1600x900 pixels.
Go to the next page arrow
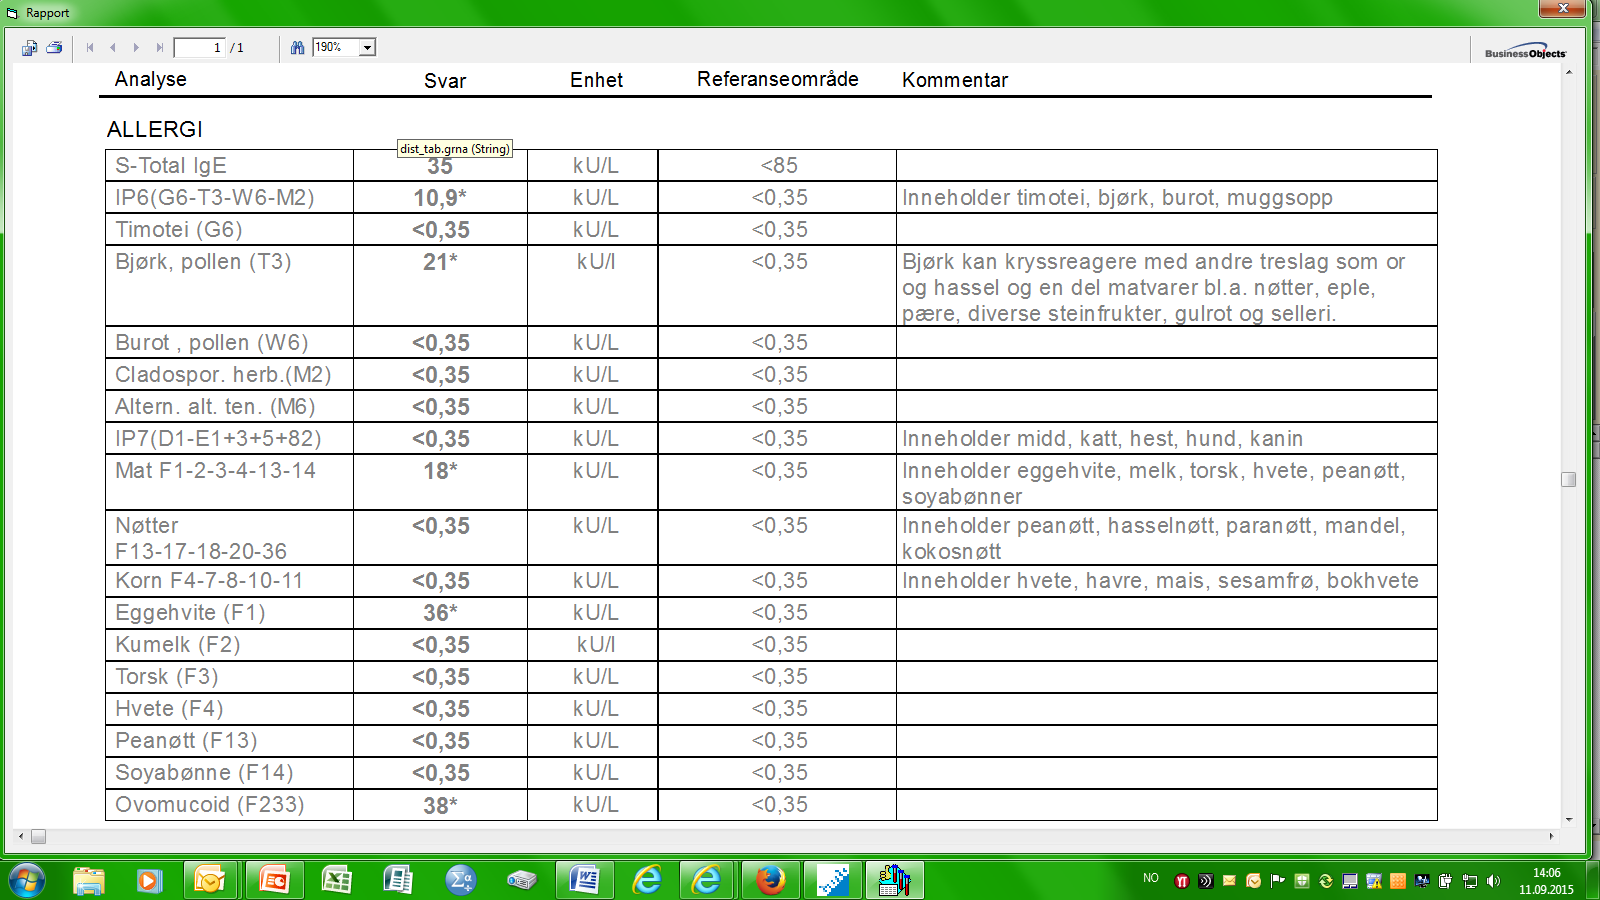pos(136,47)
